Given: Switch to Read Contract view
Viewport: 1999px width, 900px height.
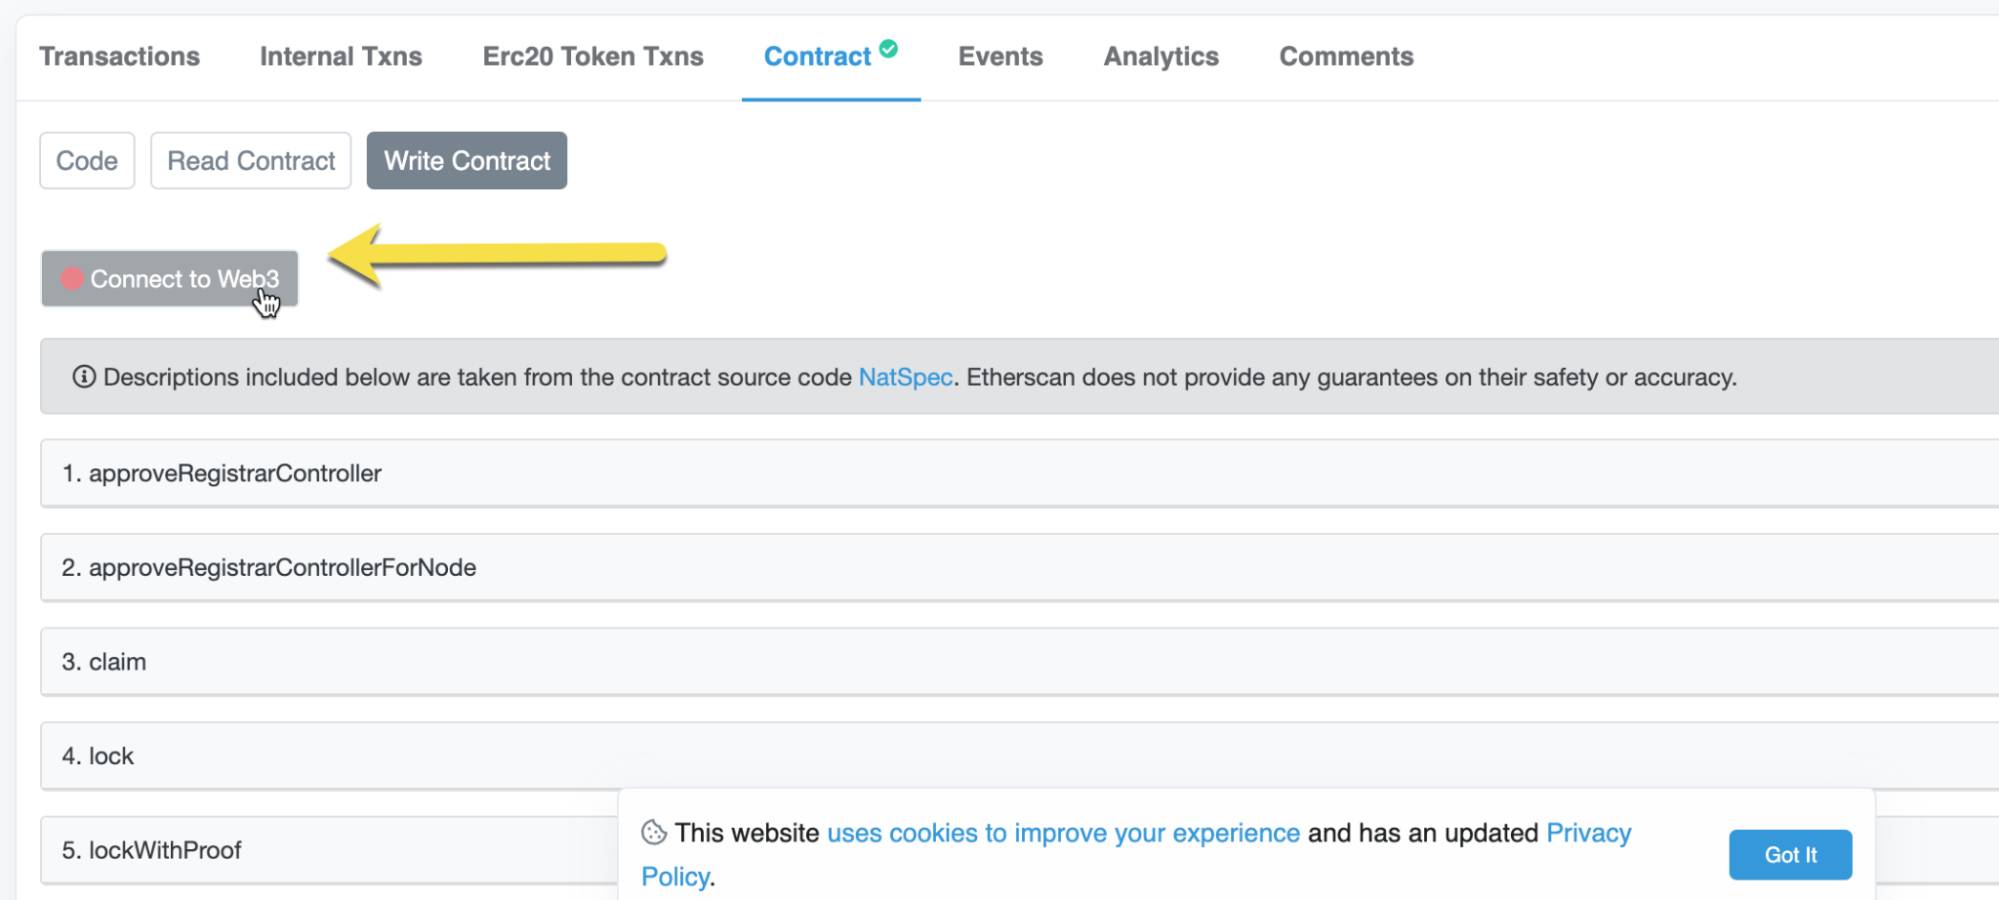Looking at the screenshot, I should click(x=251, y=161).
